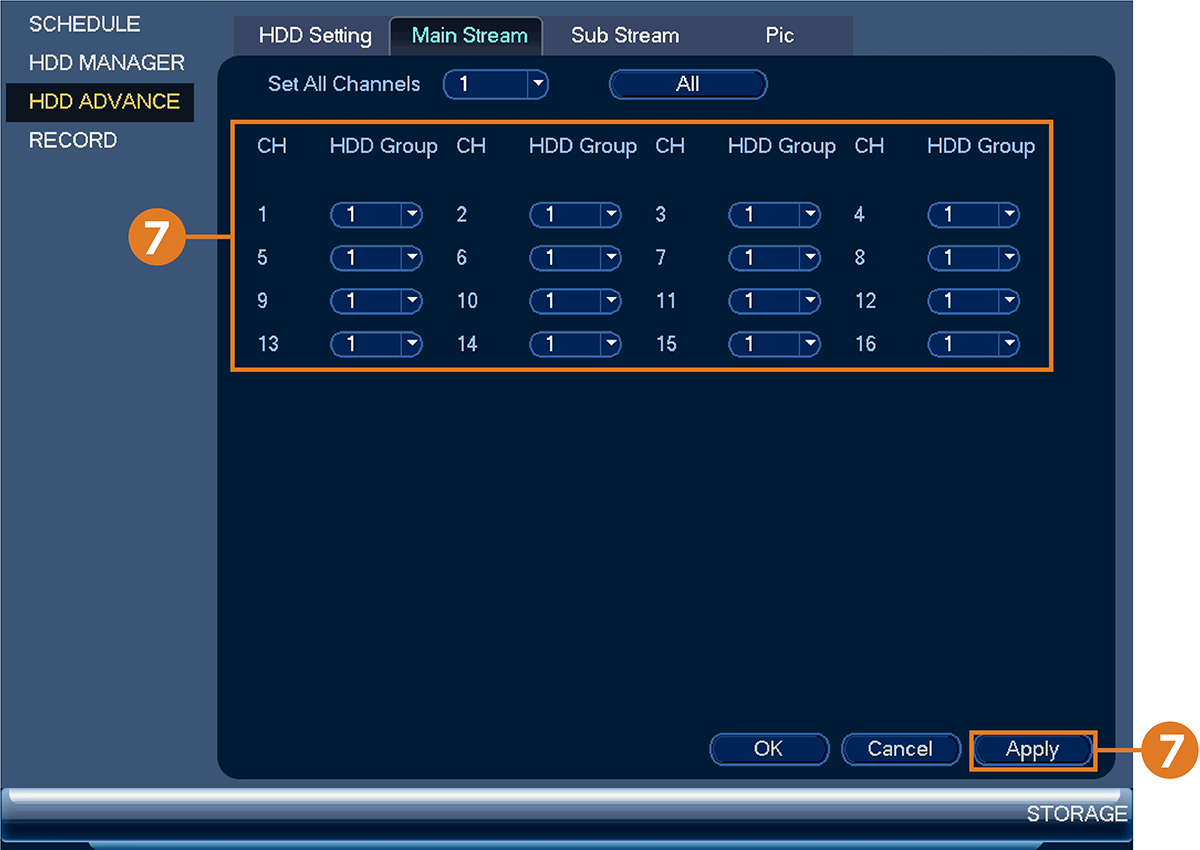1200x850 pixels.
Task: Open SCHEDULE in the sidebar
Action: pyautogui.click(x=84, y=24)
